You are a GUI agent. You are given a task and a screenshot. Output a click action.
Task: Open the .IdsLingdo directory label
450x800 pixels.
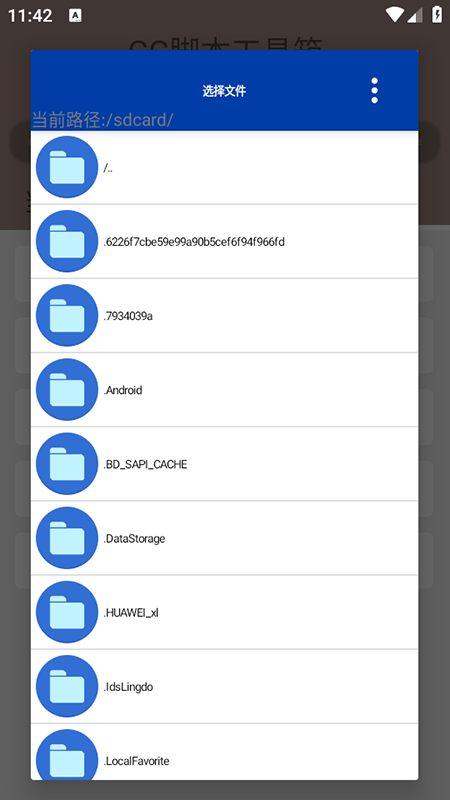point(128,687)
